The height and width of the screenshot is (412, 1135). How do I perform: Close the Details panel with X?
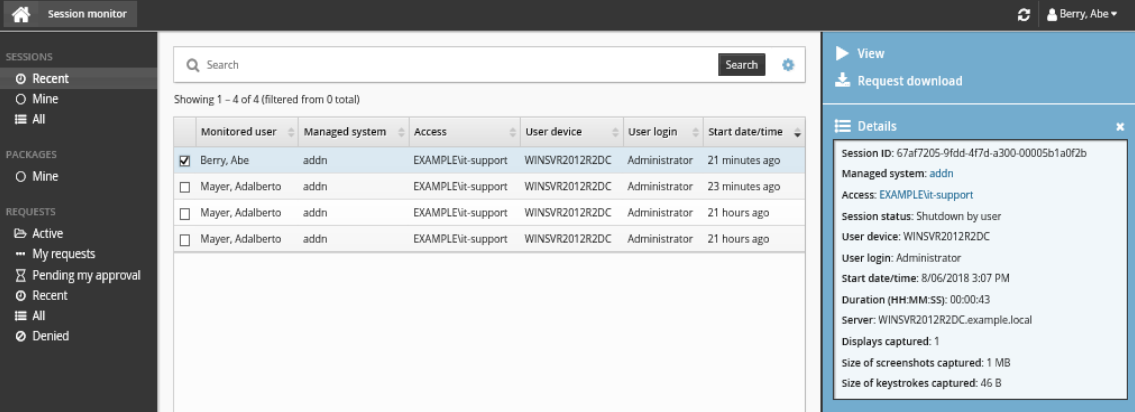[x=1120, y=127]
